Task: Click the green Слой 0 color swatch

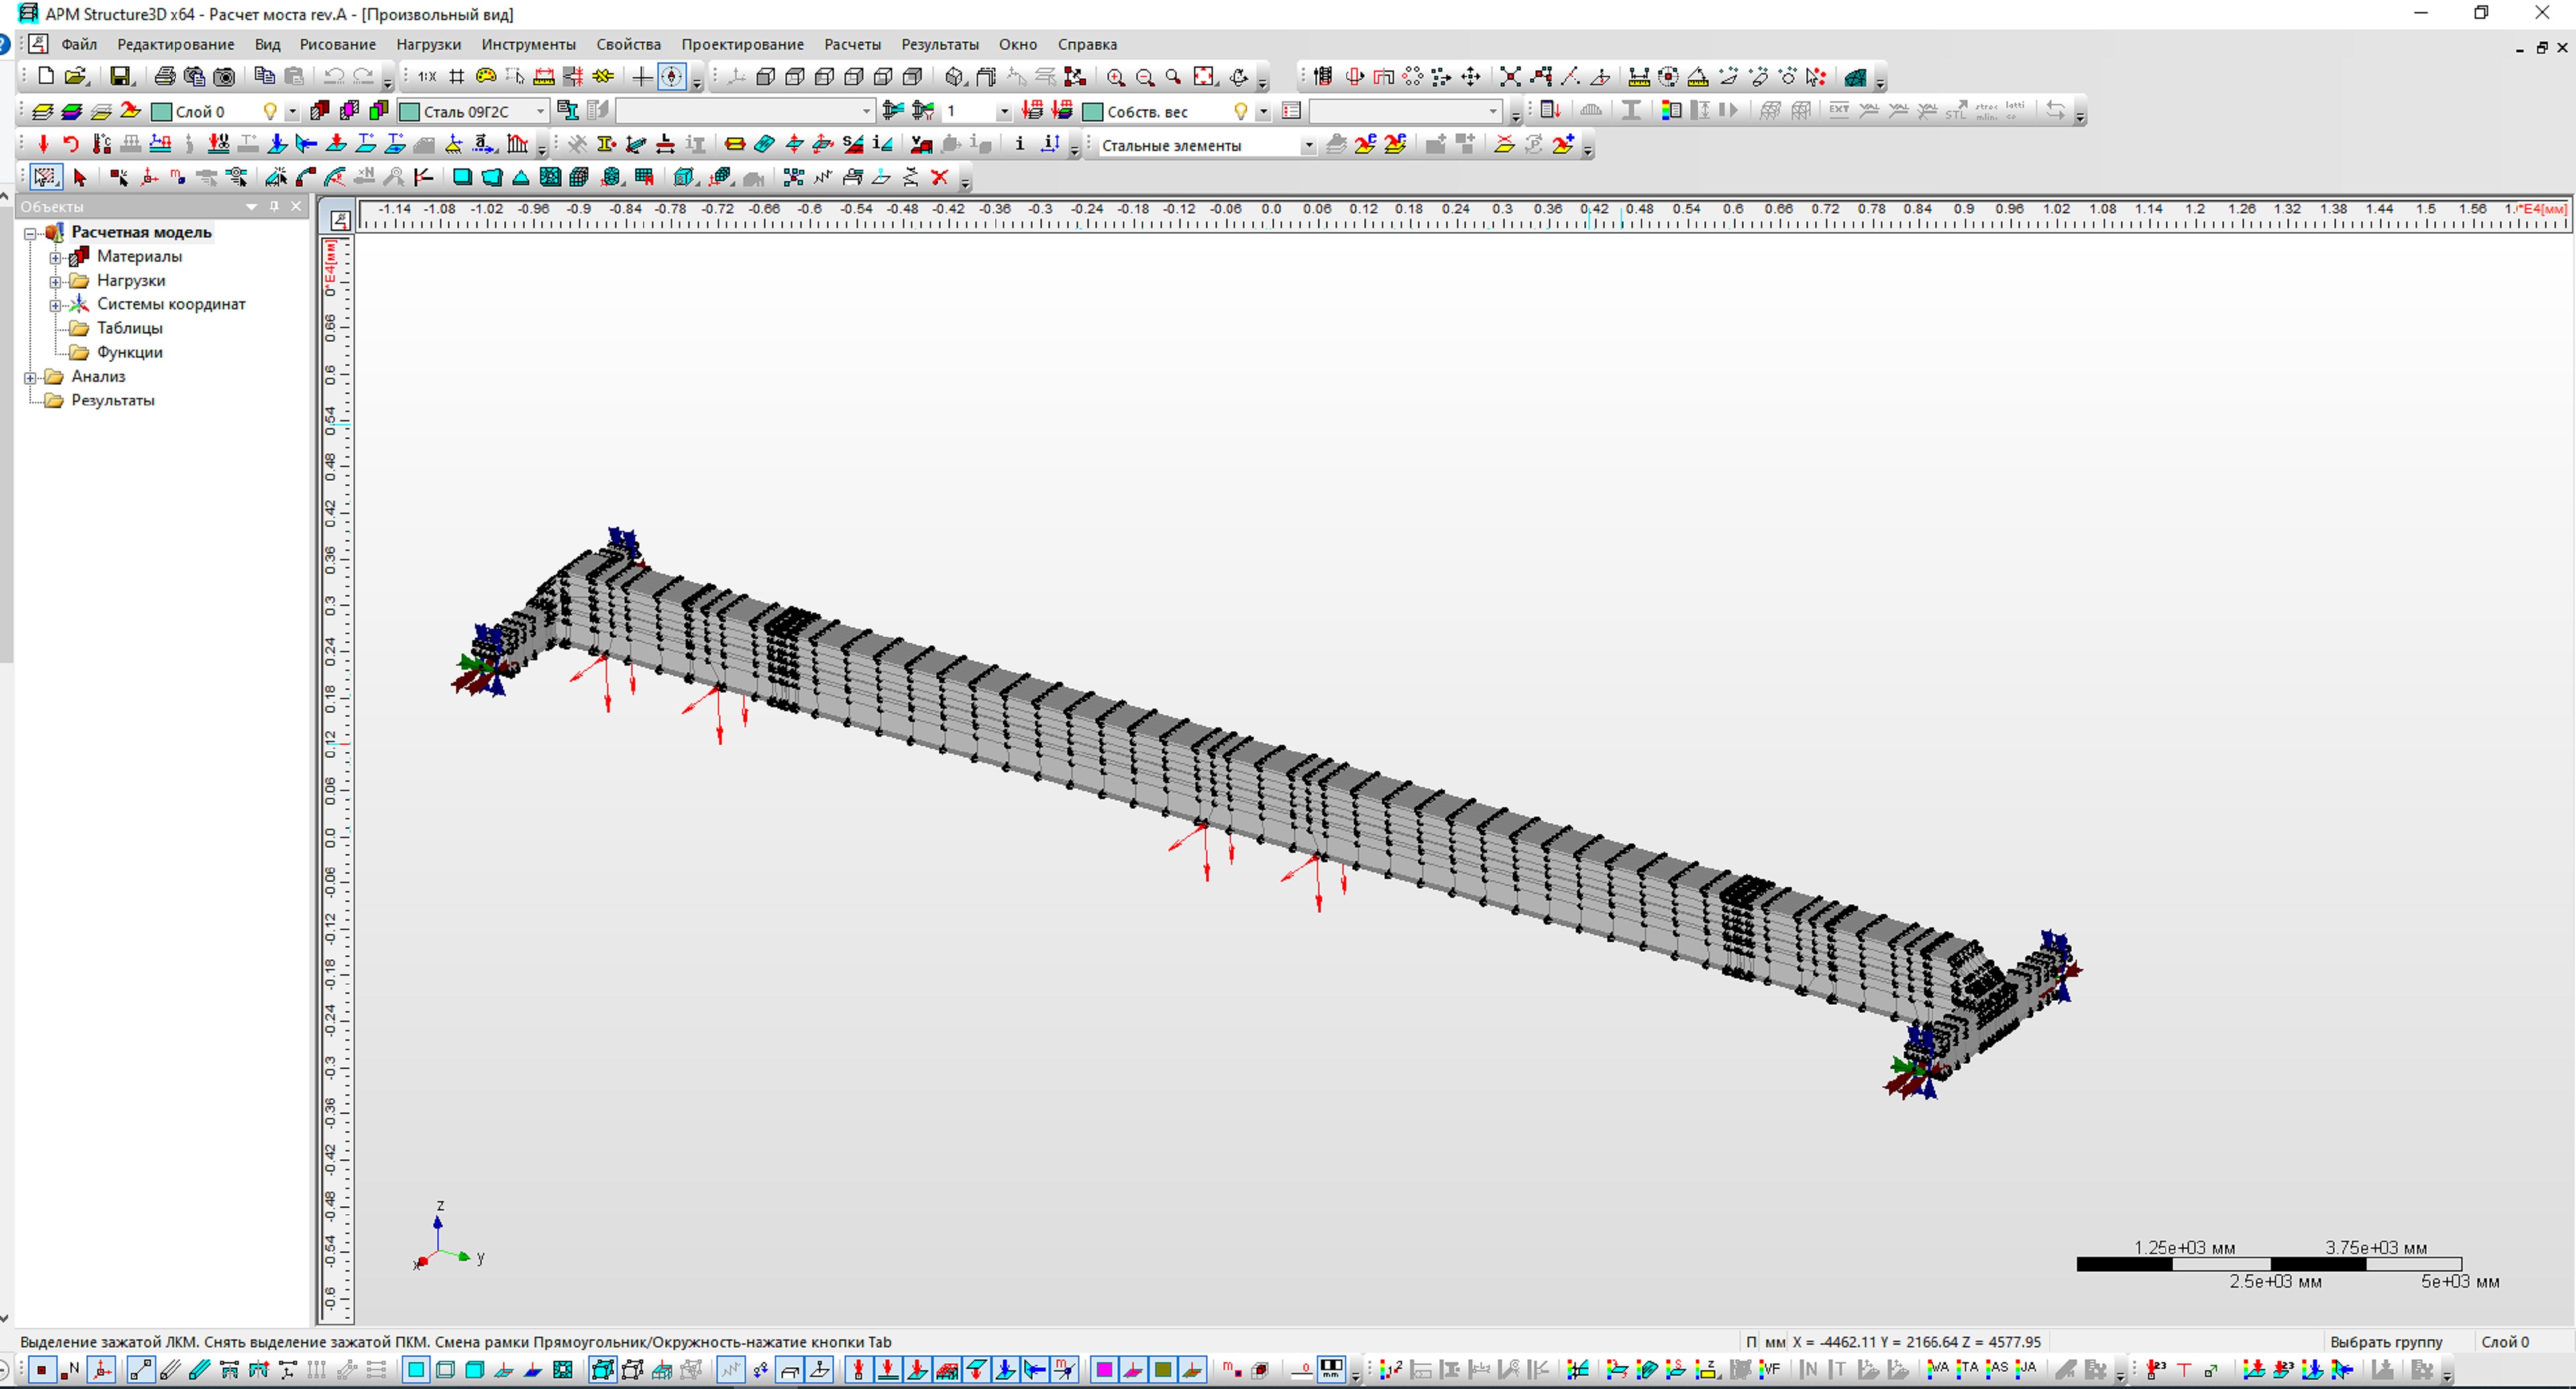Action: [161, 111]
